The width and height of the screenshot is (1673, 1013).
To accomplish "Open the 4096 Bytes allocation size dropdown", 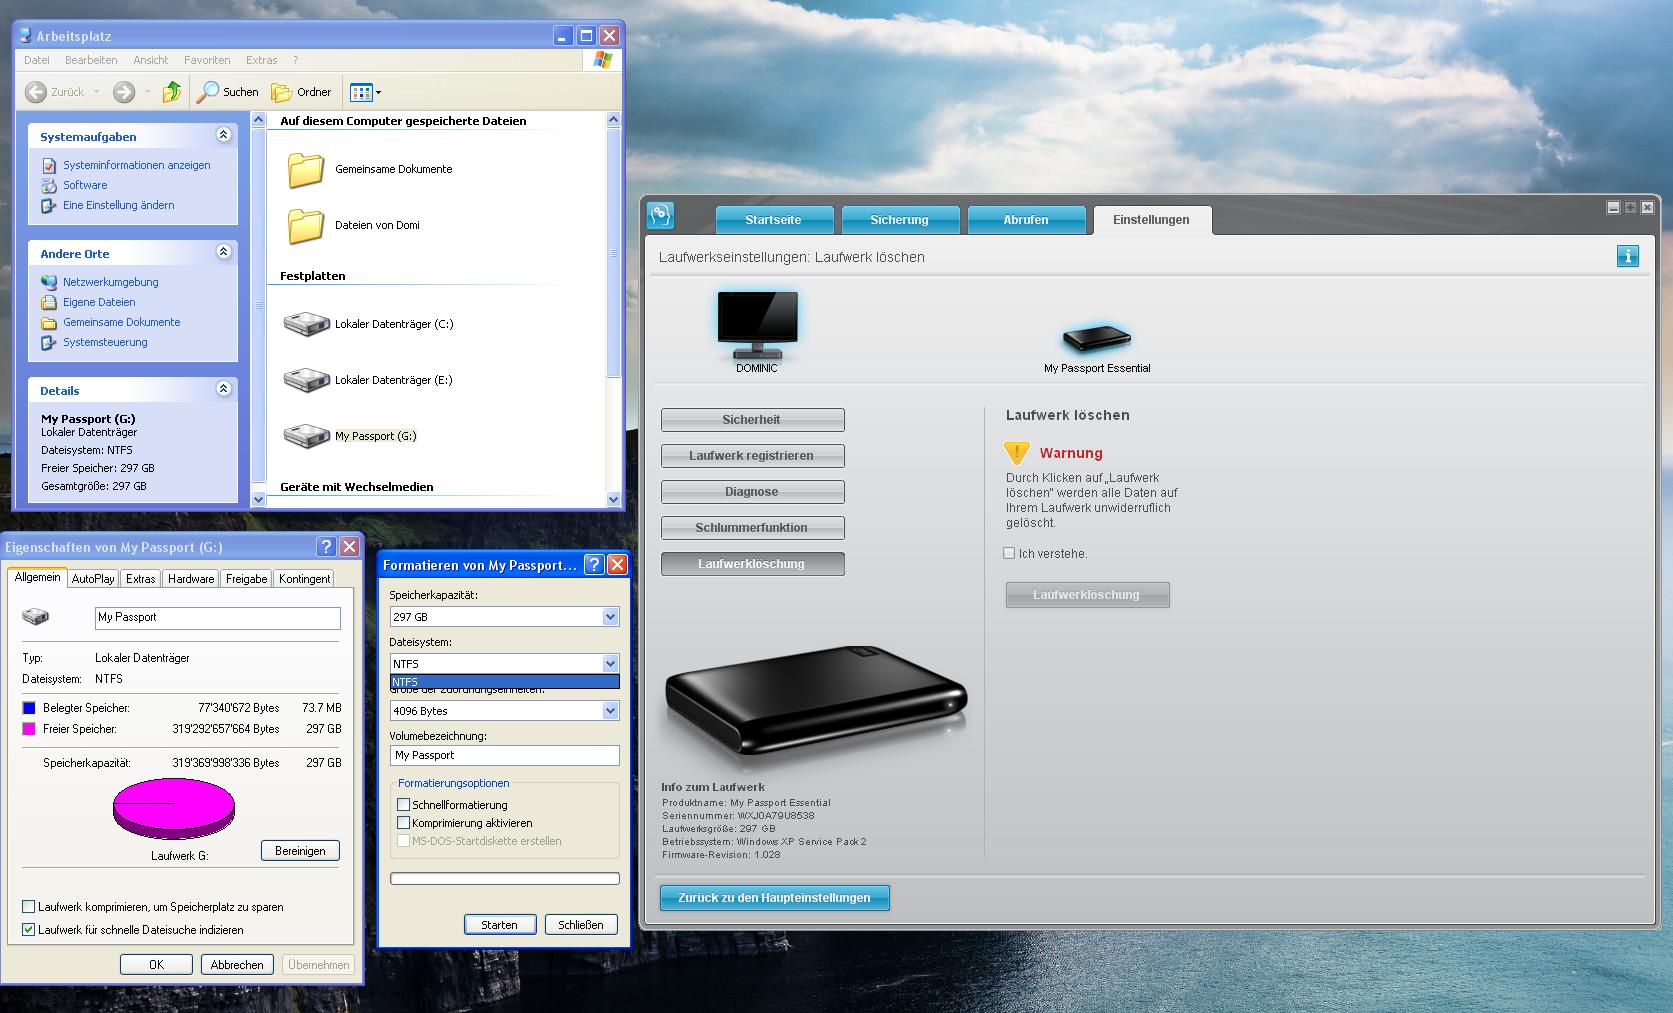I will click(x=610, y=711).
